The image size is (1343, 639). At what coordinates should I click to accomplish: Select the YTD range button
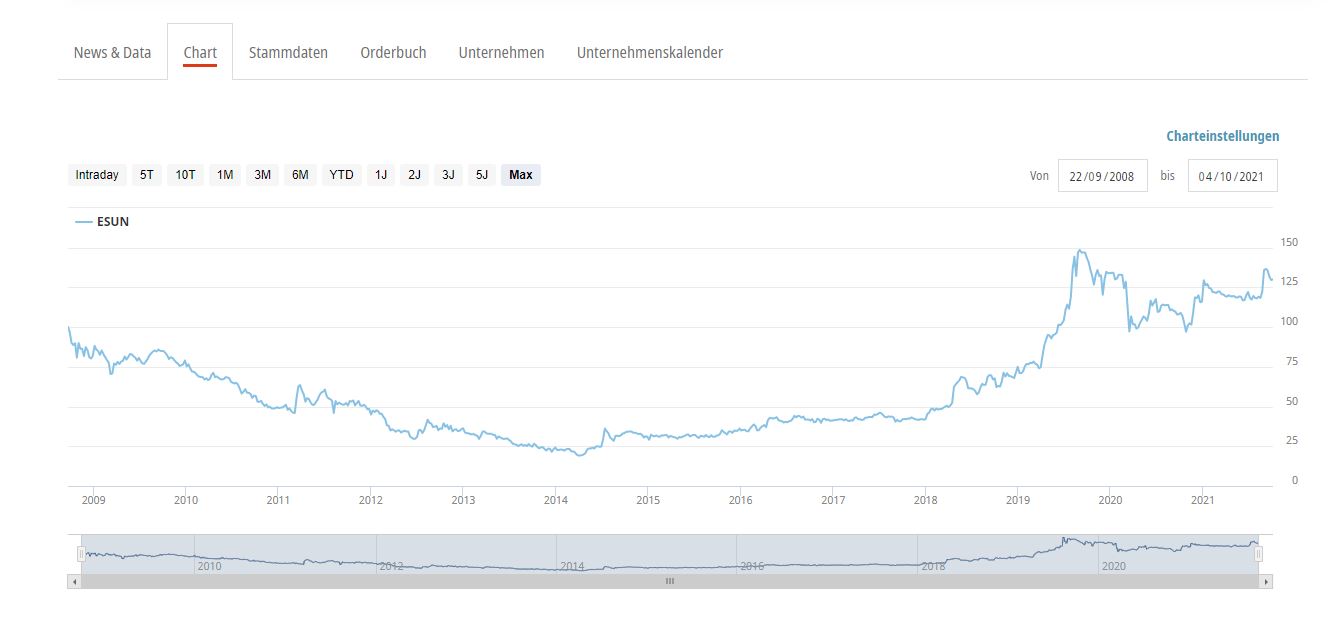click(x=341, y=175)
